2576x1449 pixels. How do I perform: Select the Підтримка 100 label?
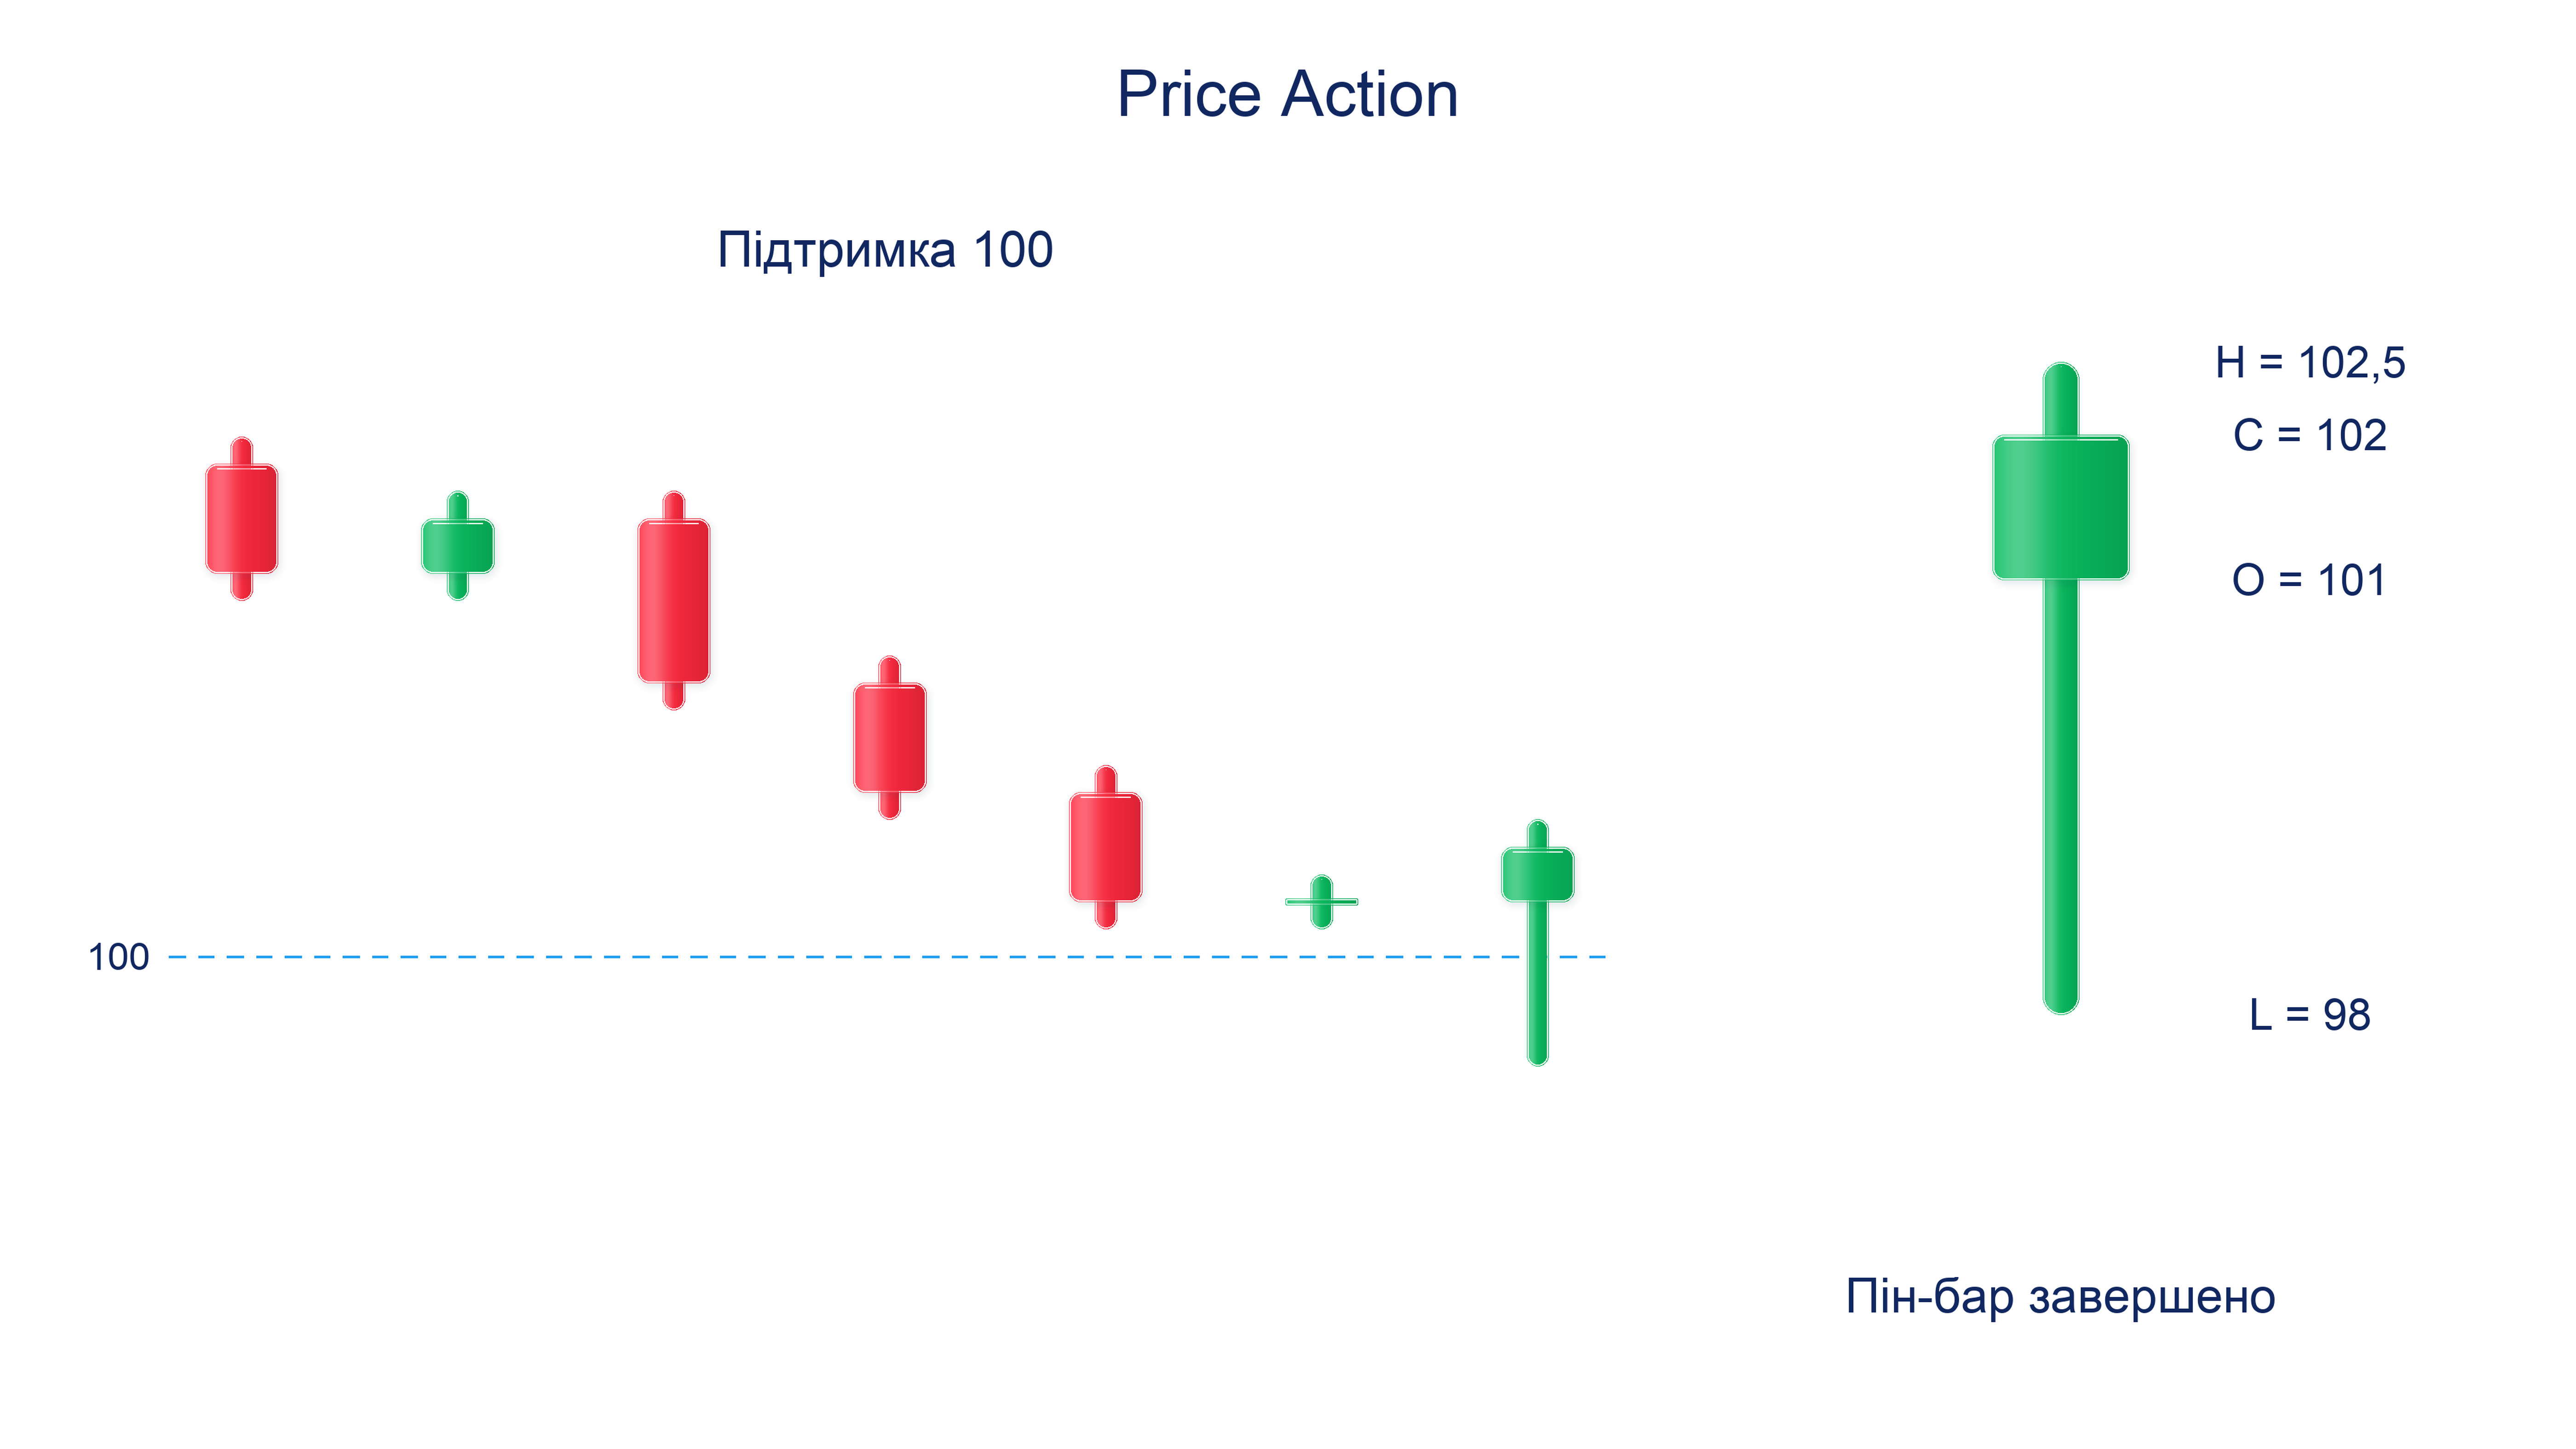click(885, 249)
